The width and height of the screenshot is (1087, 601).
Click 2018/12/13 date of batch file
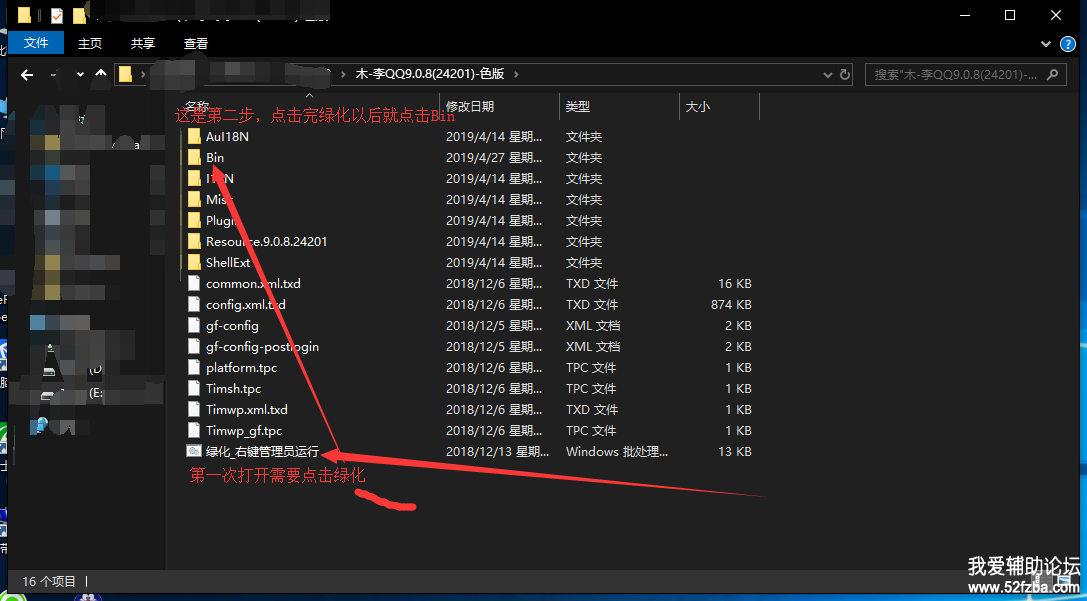pyautogui.click(x=498, y=452)
